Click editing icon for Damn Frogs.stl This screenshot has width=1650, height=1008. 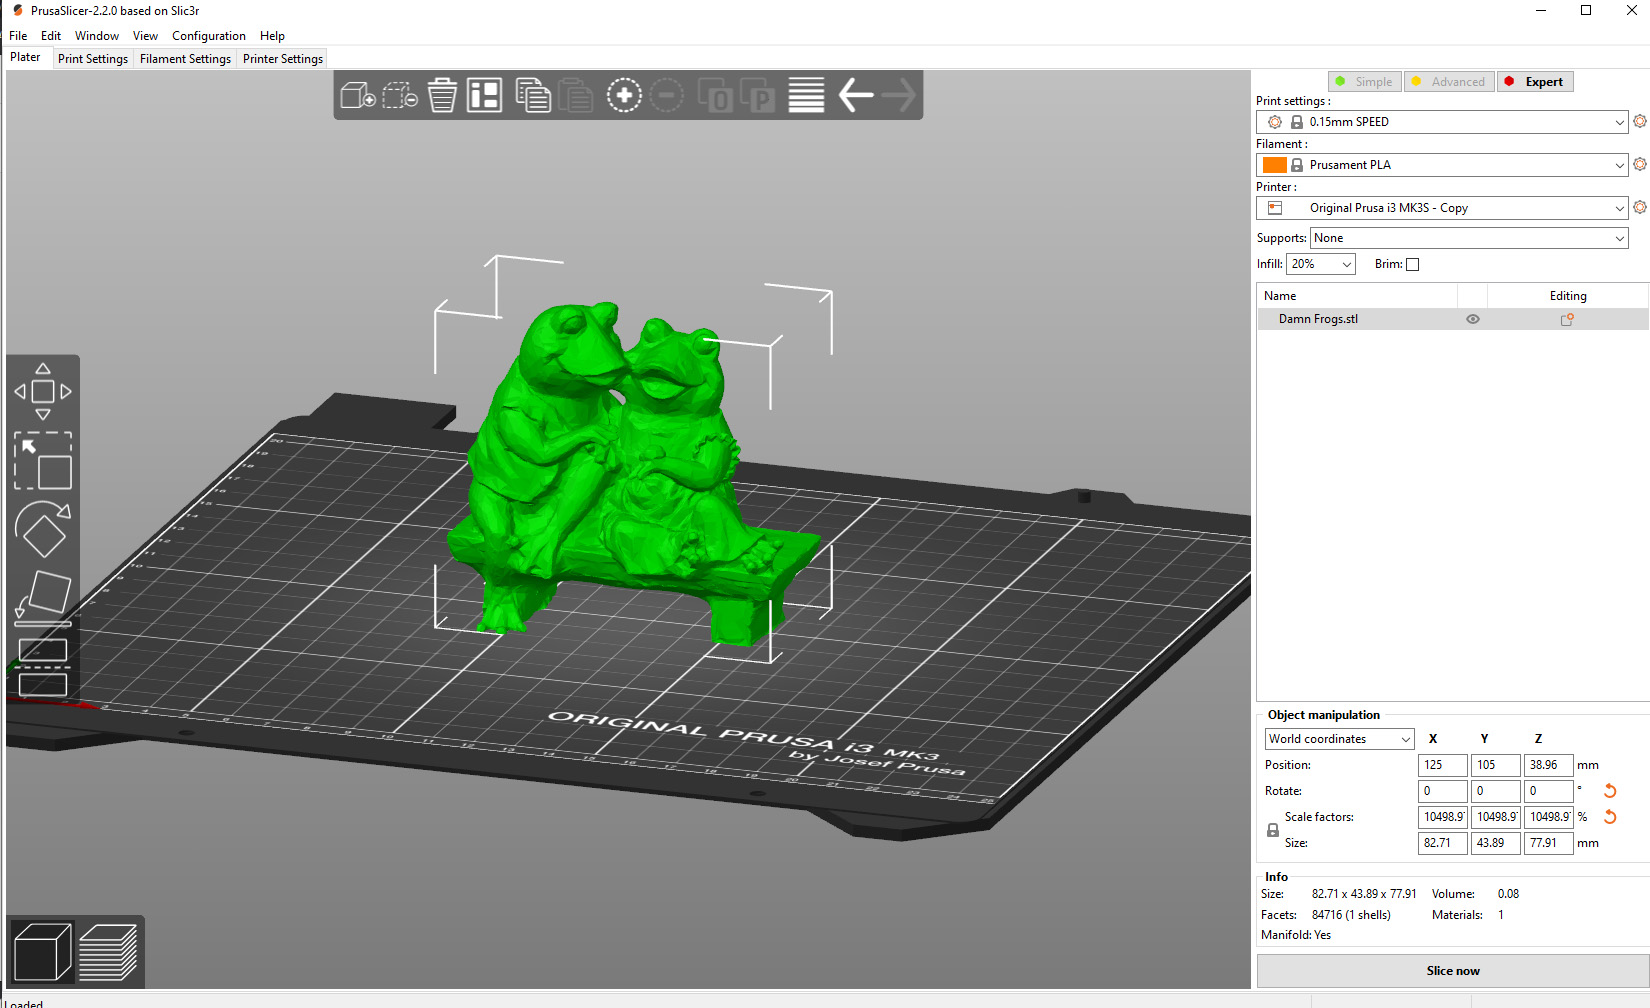pos(1567,319)
